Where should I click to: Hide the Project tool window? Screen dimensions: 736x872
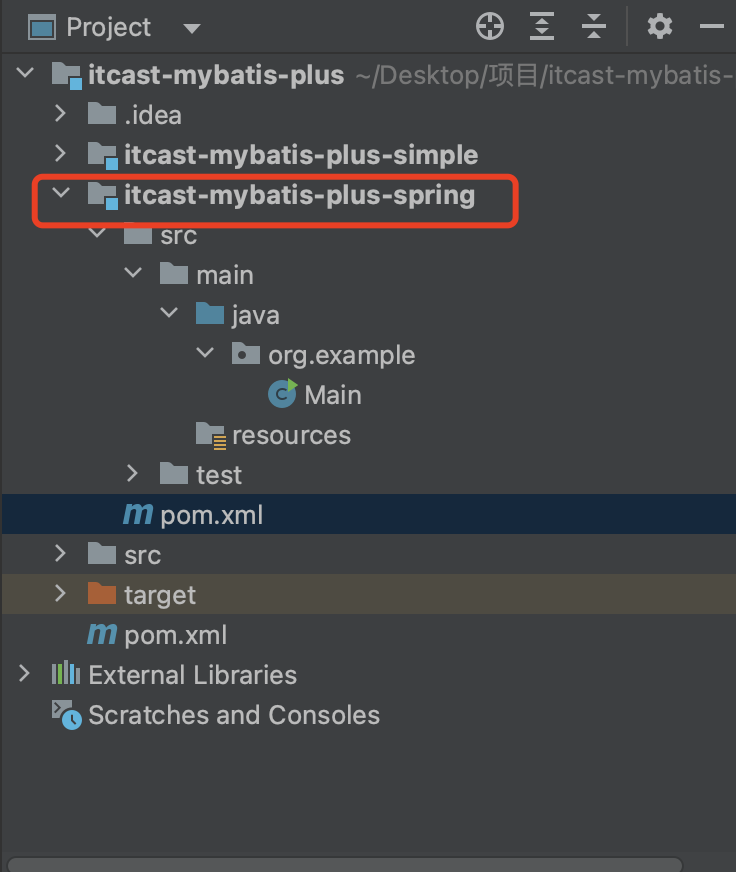click(712, 27)
